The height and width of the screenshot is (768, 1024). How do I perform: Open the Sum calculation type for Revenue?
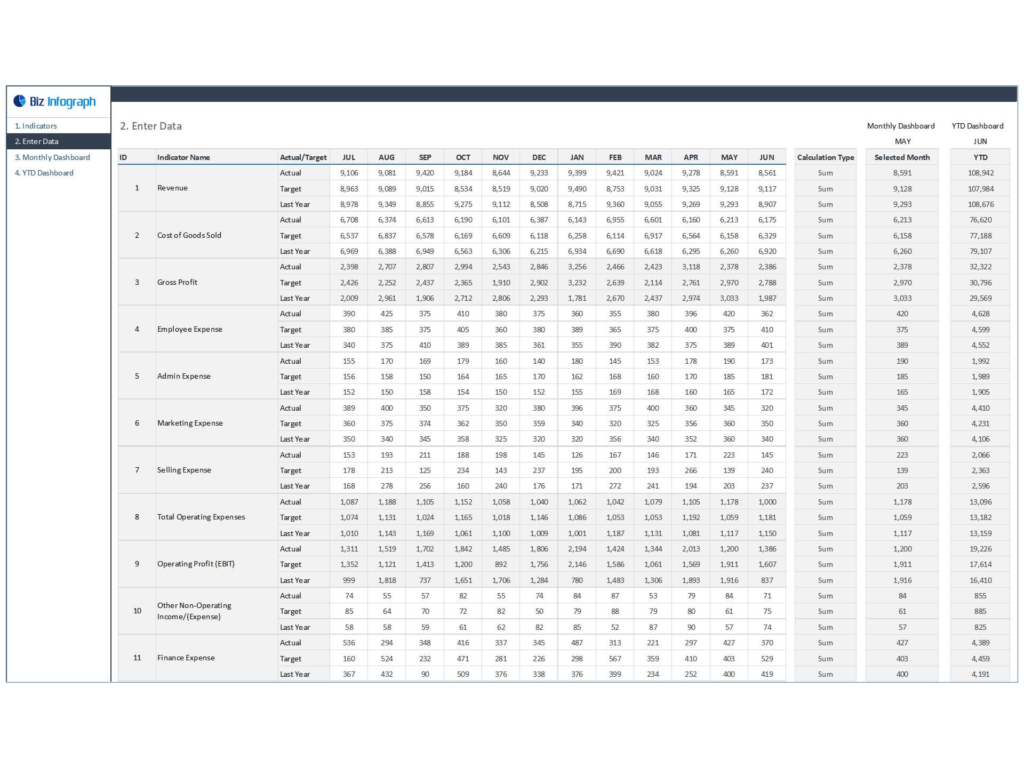[x=826, y=173]
